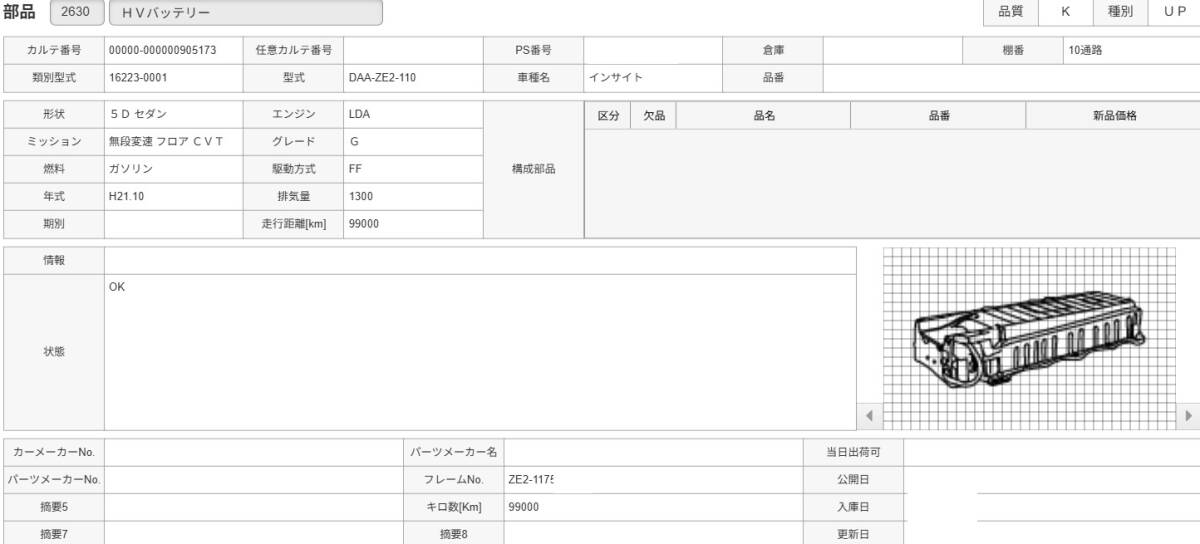Click the empty 摘要8 field
Screen dimensions: 1200x544
pyautogui.click(x=654, y=533)
